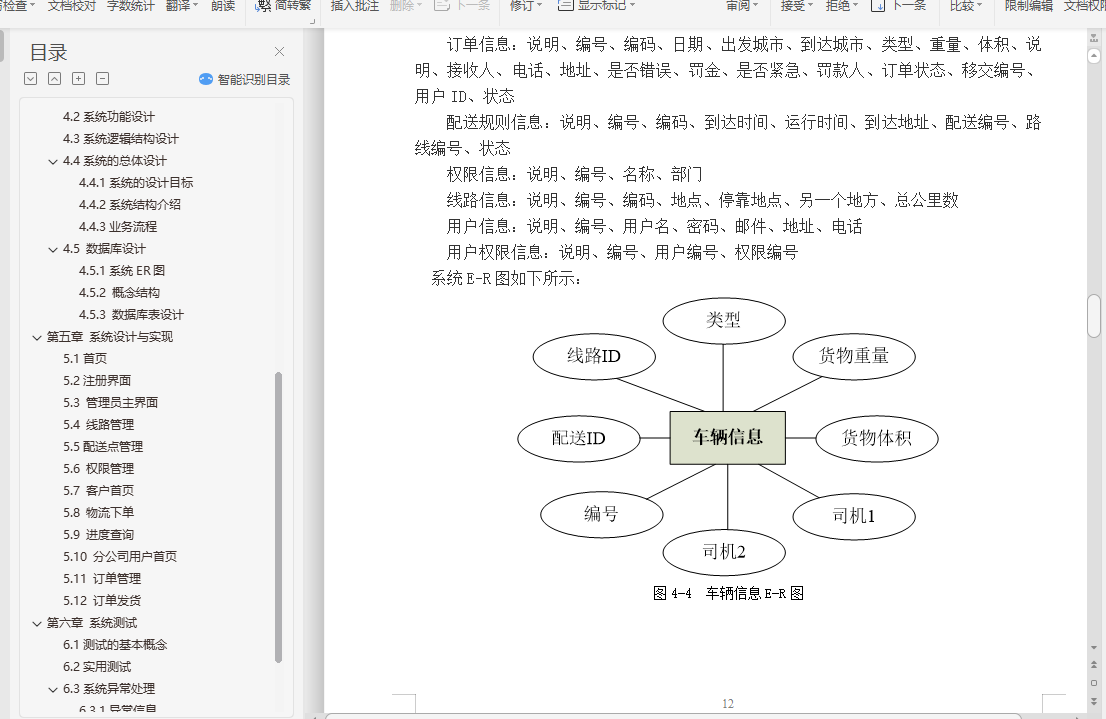This screenshot has width=1106, height=719.
Task: Go to 4.4.3 业务流程 heading
Action: [118, 226]
